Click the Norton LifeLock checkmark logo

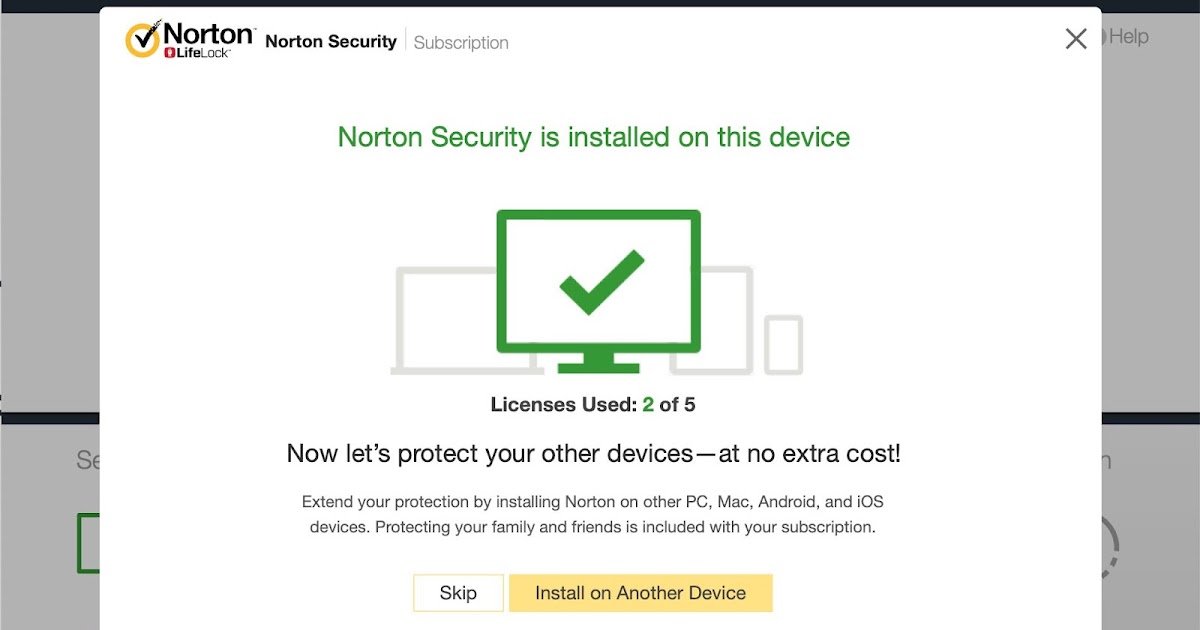pyautogui.click(x=144, y=39)
